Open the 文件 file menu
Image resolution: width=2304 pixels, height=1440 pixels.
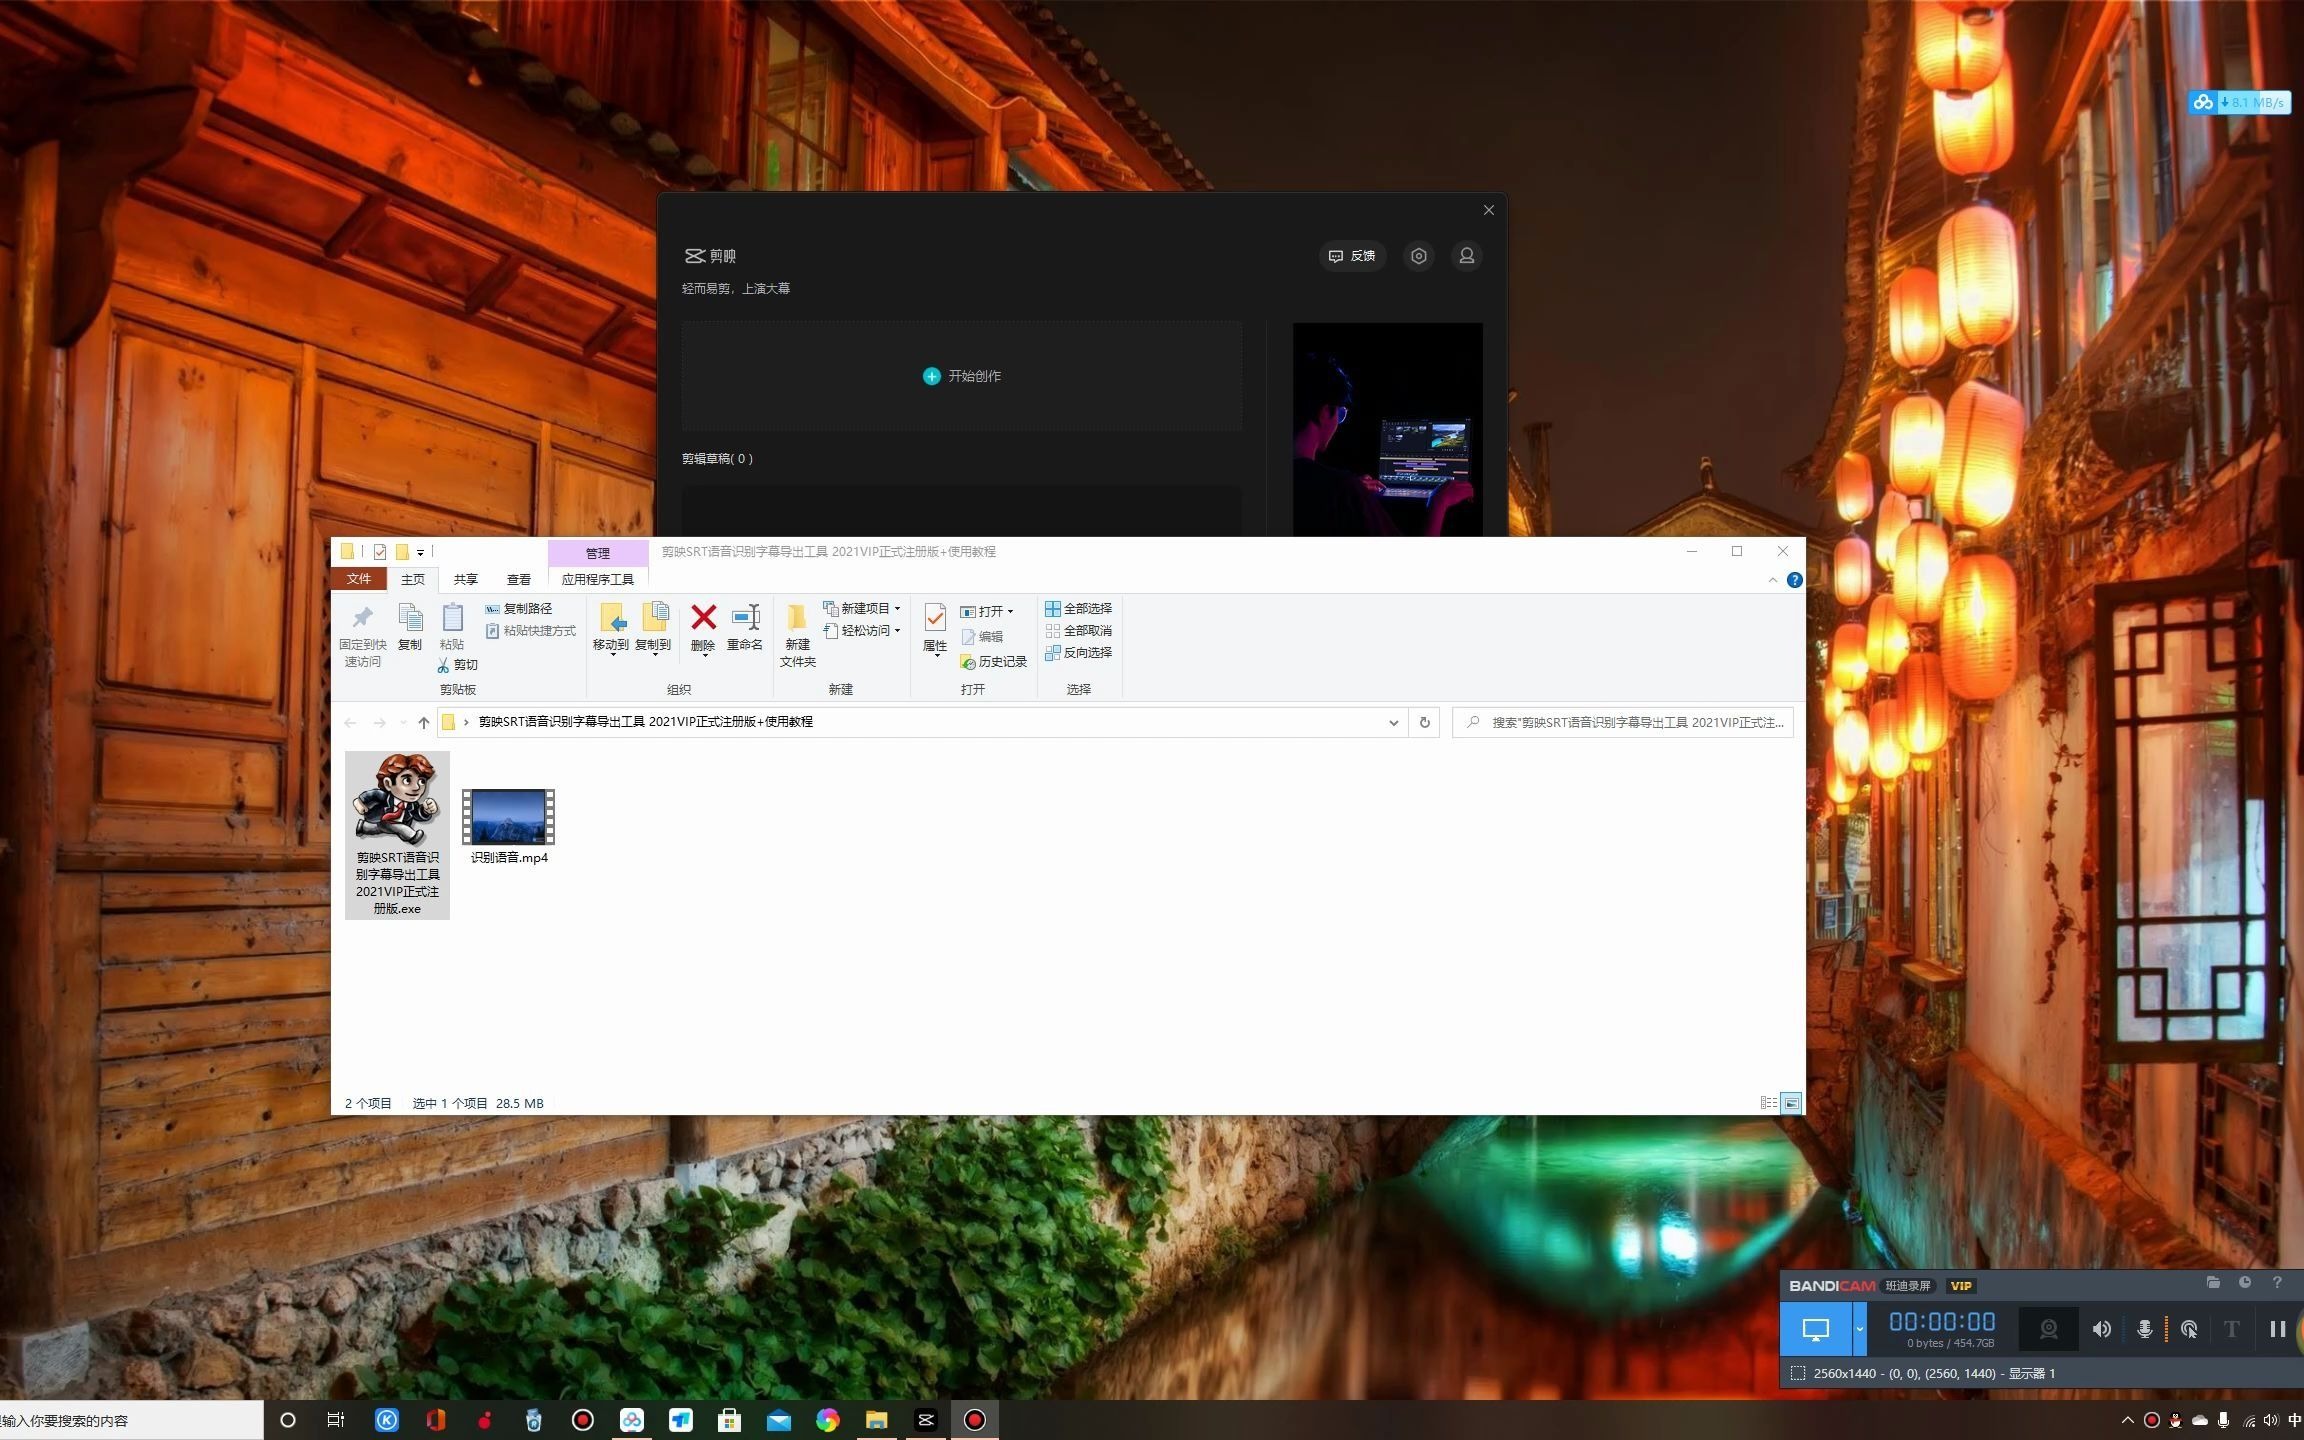358,579
